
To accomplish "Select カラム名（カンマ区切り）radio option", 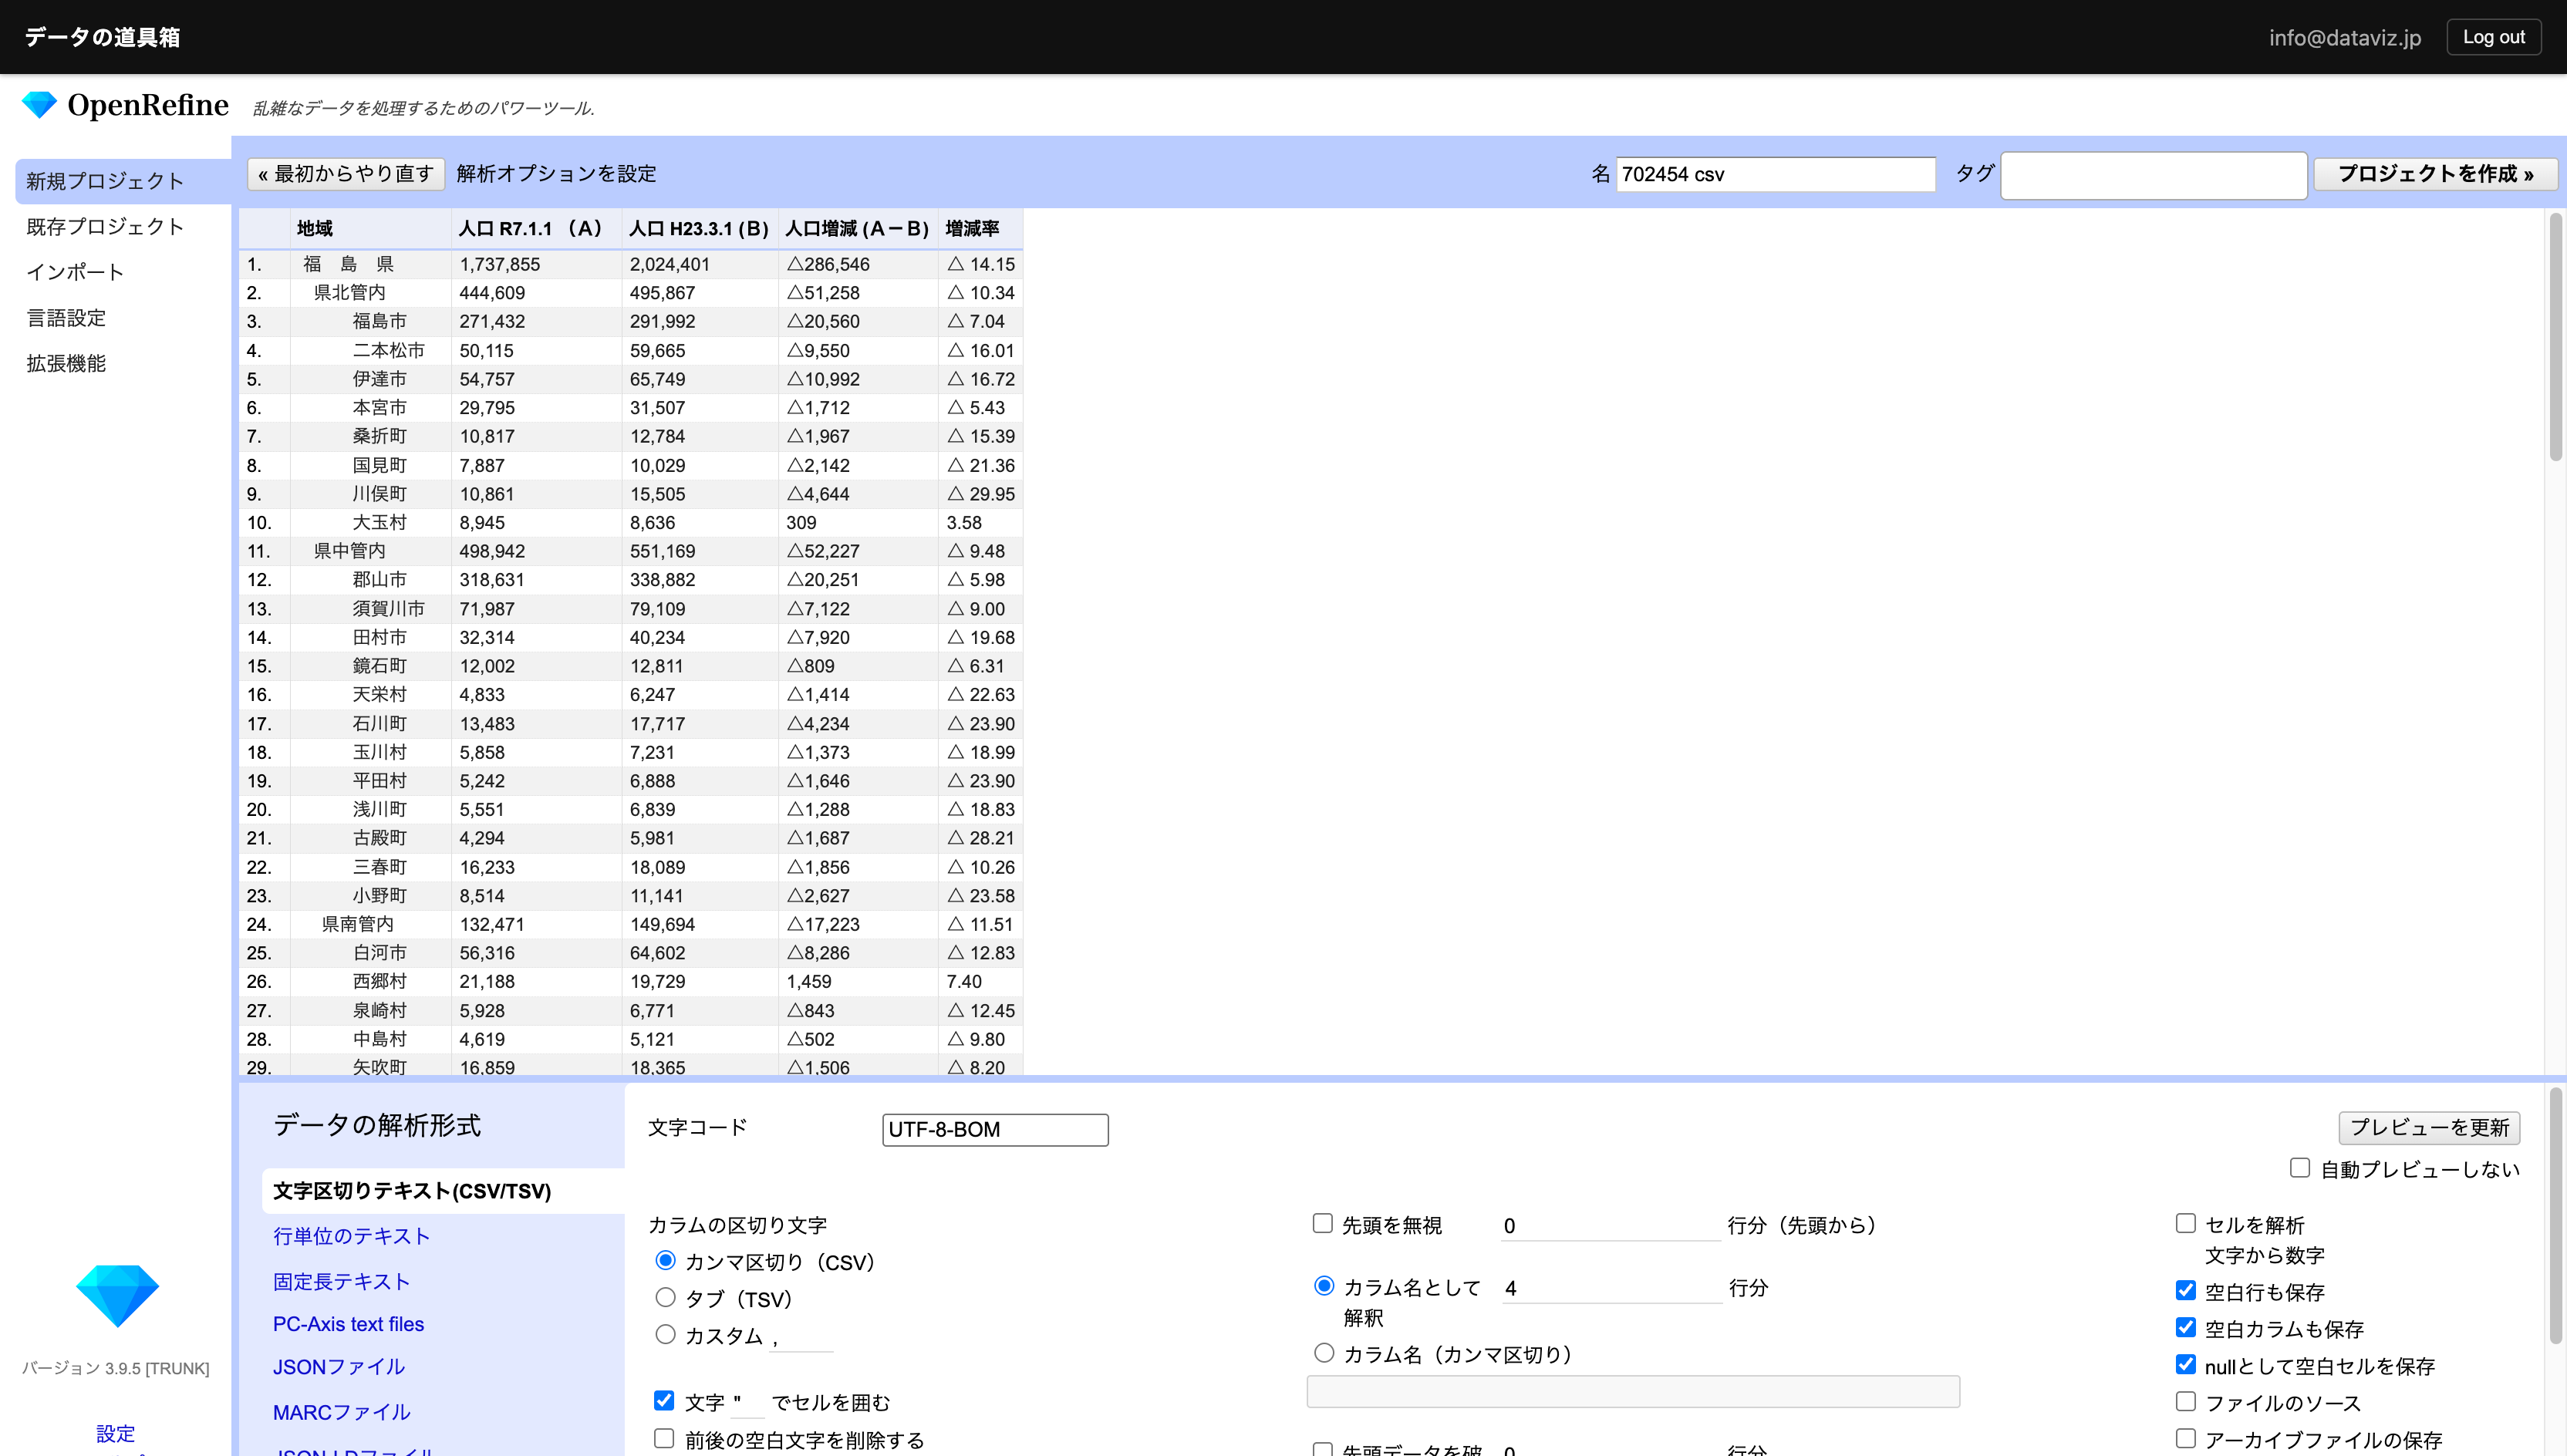I will click(x=1324, y=1353).
